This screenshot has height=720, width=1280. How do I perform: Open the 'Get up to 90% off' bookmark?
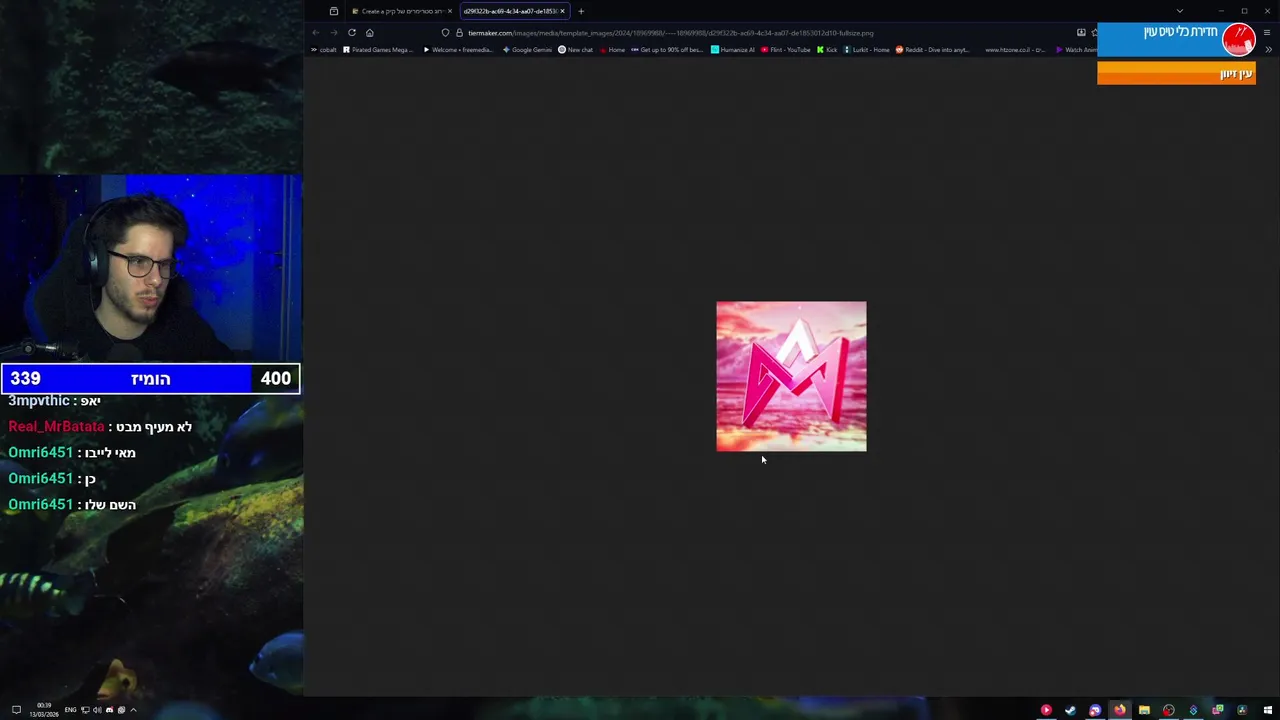click(667, 50)
